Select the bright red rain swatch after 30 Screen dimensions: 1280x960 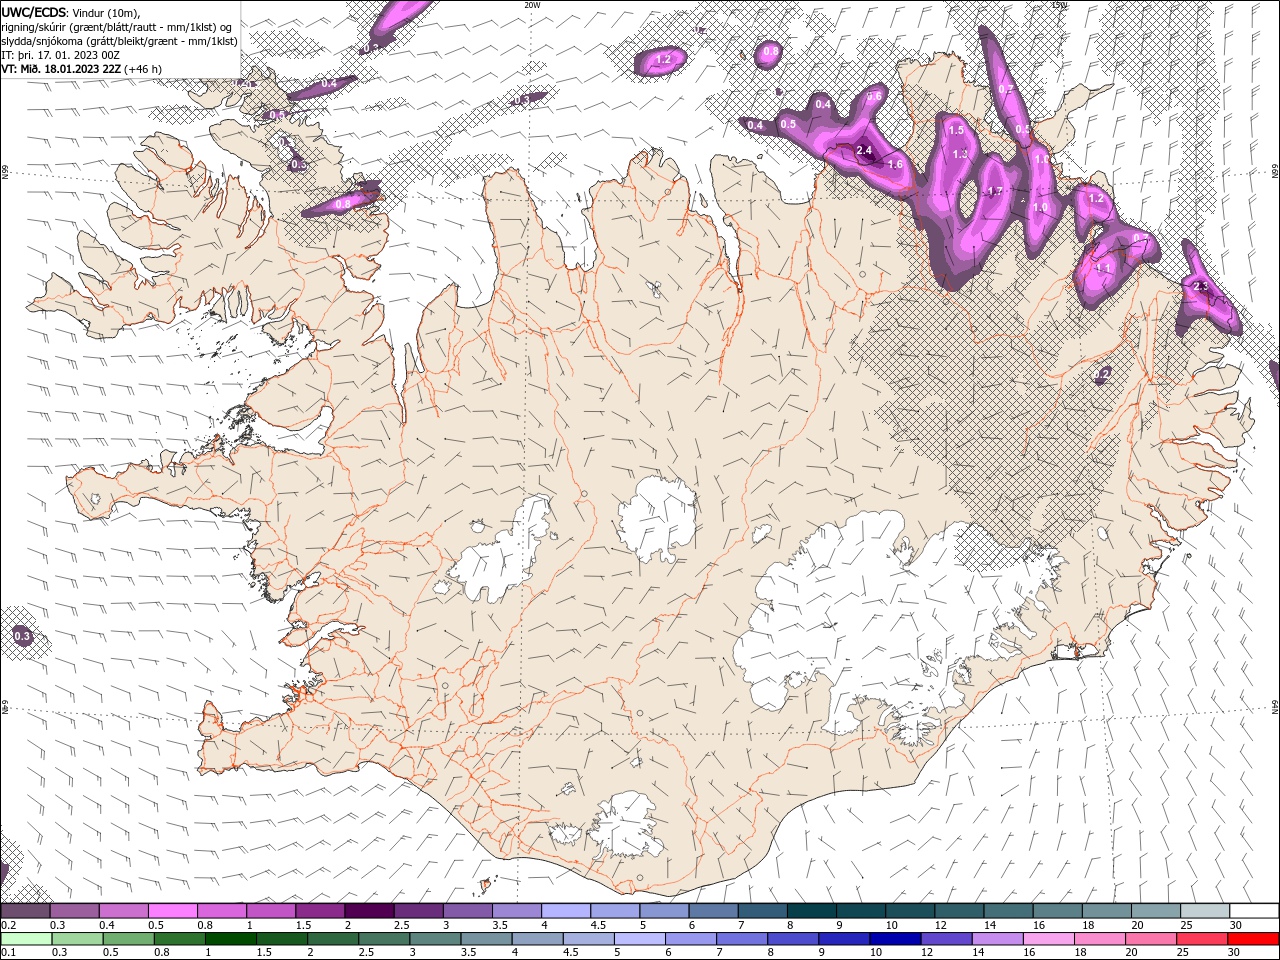point(1253,939)
